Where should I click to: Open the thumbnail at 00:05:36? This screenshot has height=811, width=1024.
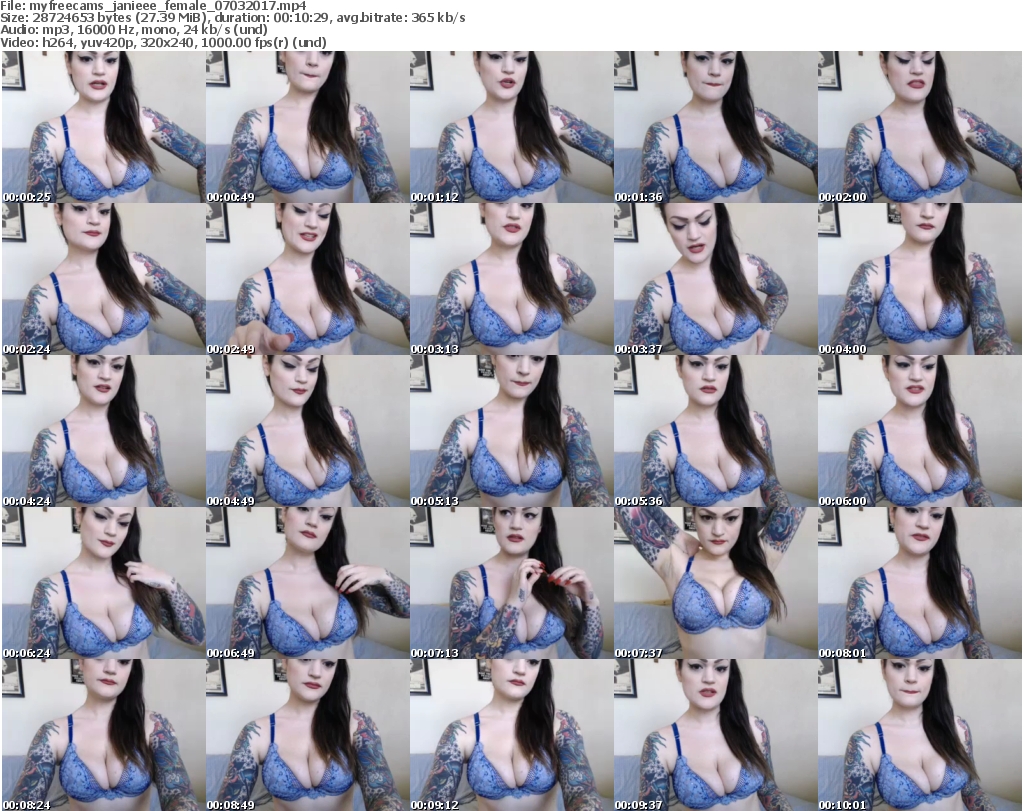(716, 431)
